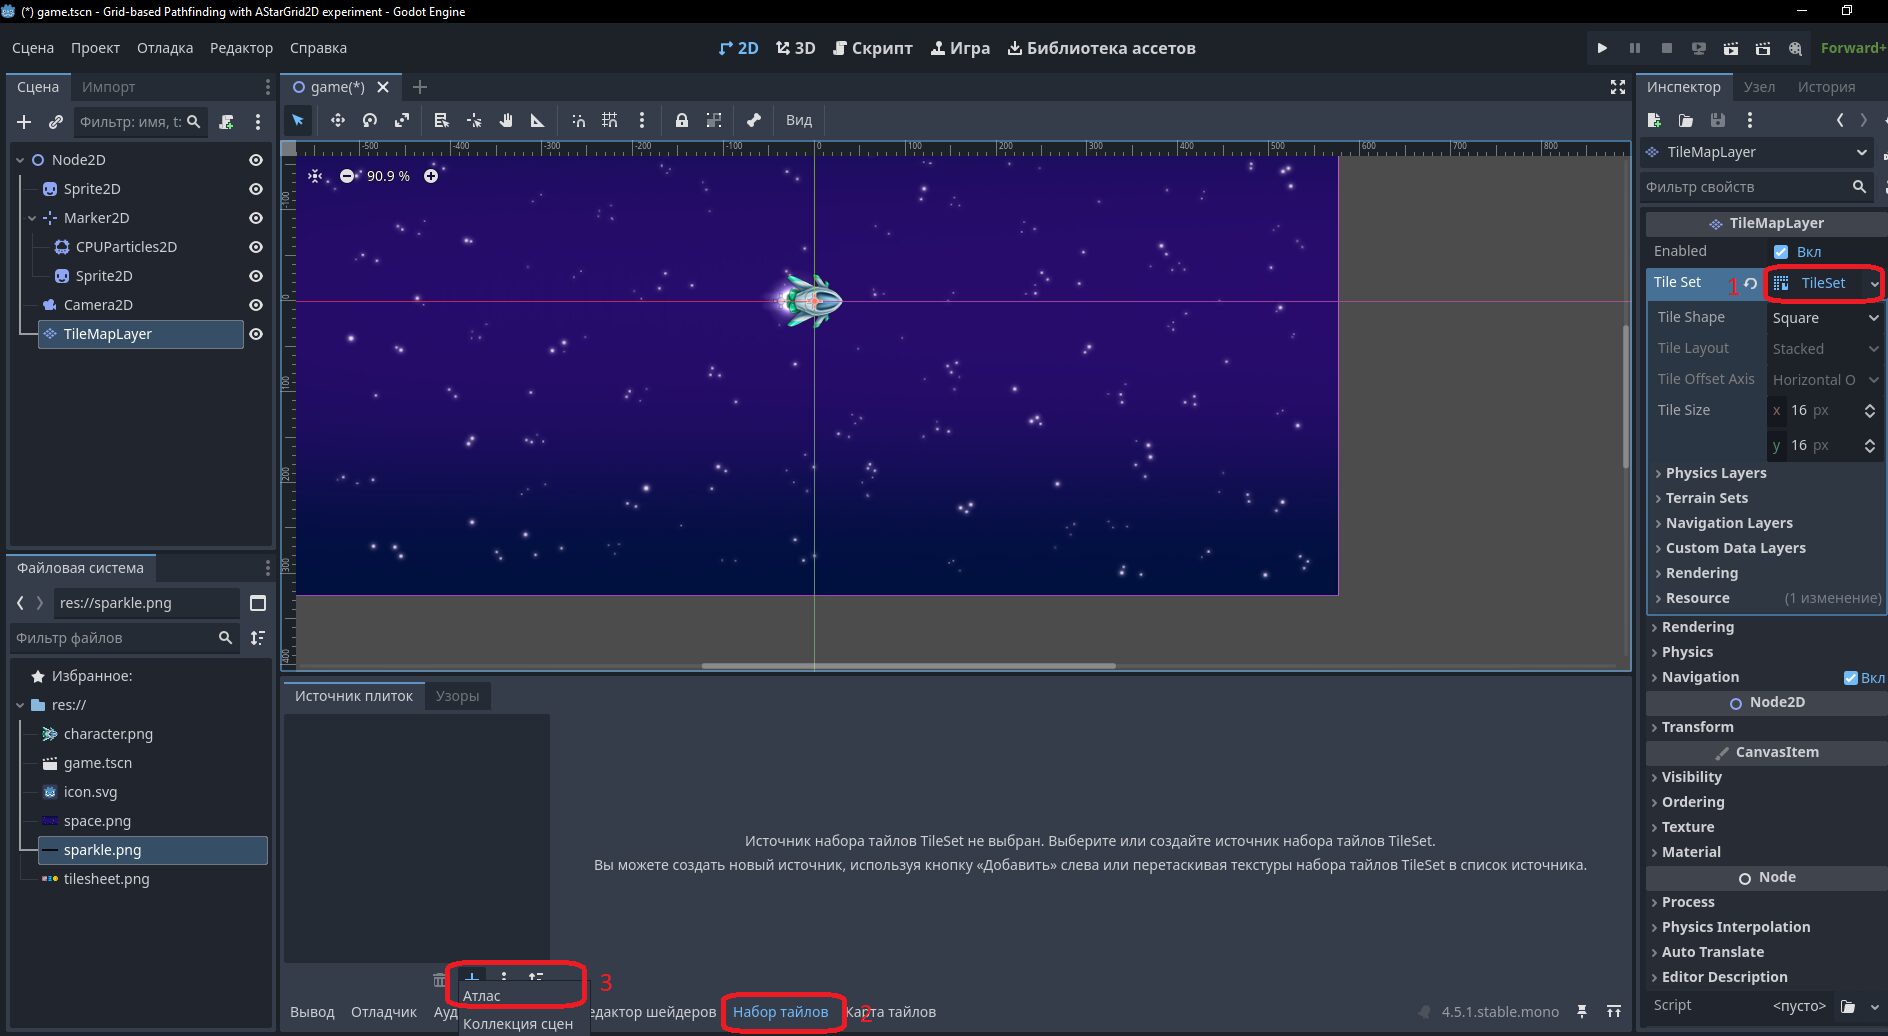Toggle visibility of Camera2D

[x=256, y=305]
